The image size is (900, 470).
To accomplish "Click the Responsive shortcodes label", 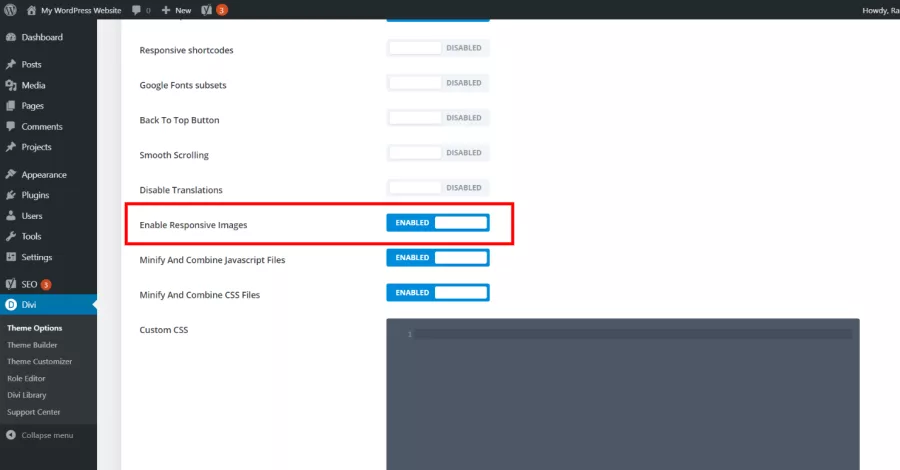I will pos(187,50).
